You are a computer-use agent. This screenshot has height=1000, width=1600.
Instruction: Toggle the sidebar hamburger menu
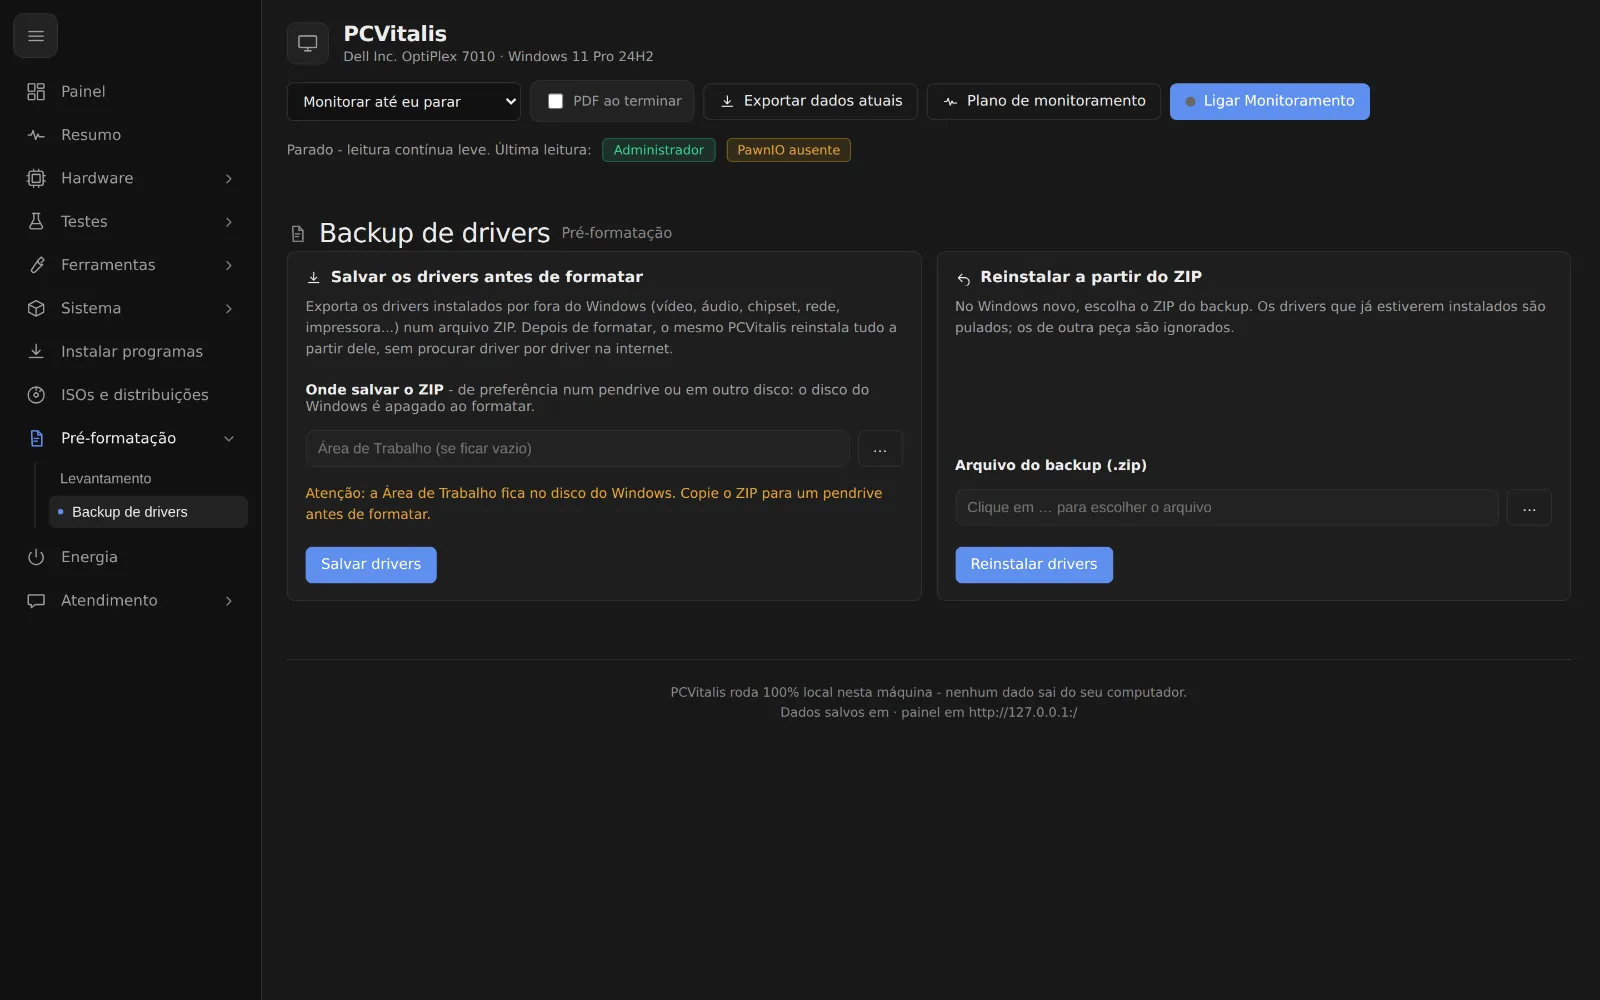coord(36,36)
